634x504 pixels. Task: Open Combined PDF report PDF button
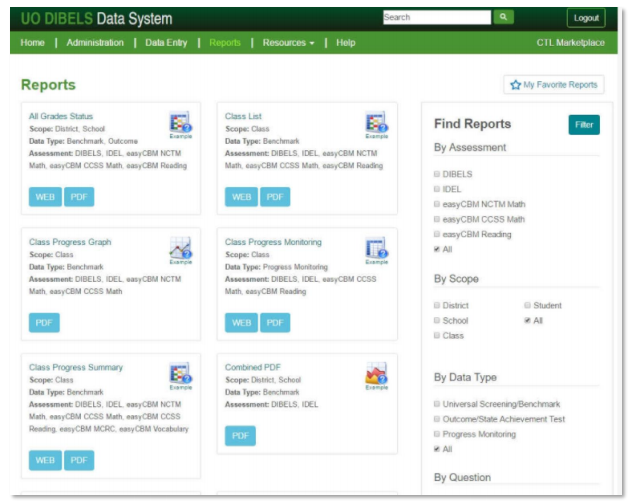(x=240, y=436)
